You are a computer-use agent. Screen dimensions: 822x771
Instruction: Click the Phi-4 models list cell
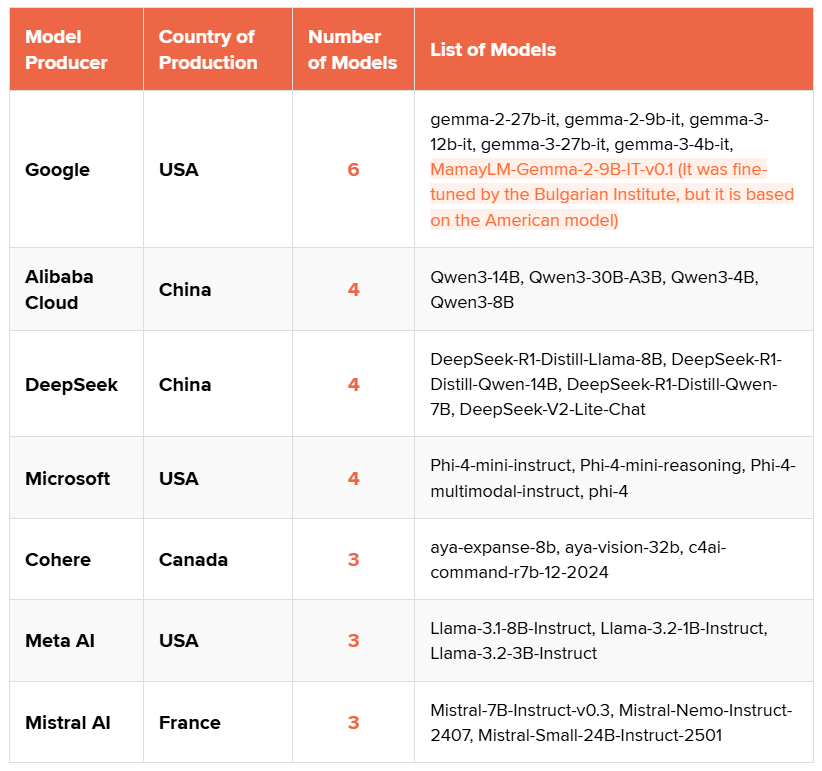tap(612, 478)
